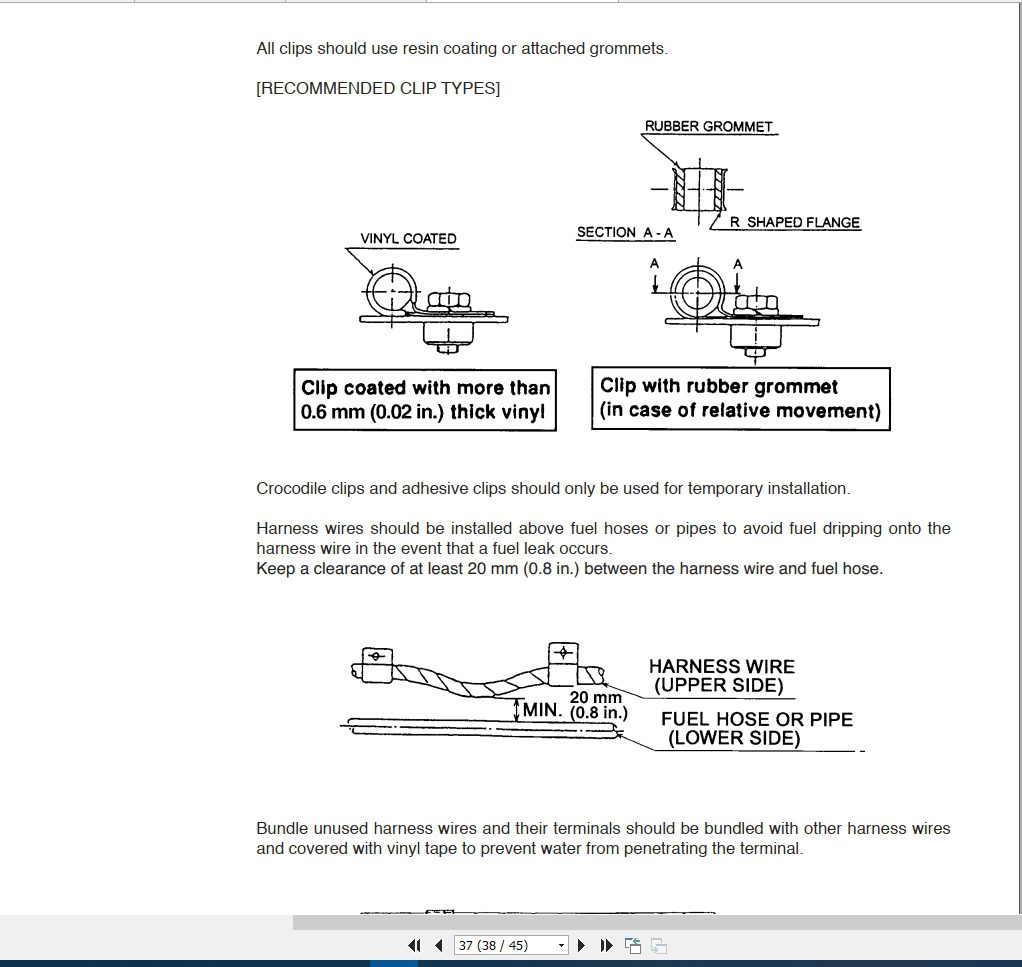Click the VINYL COATED diagram label
1022x967 pixels.
coord(409,238)
